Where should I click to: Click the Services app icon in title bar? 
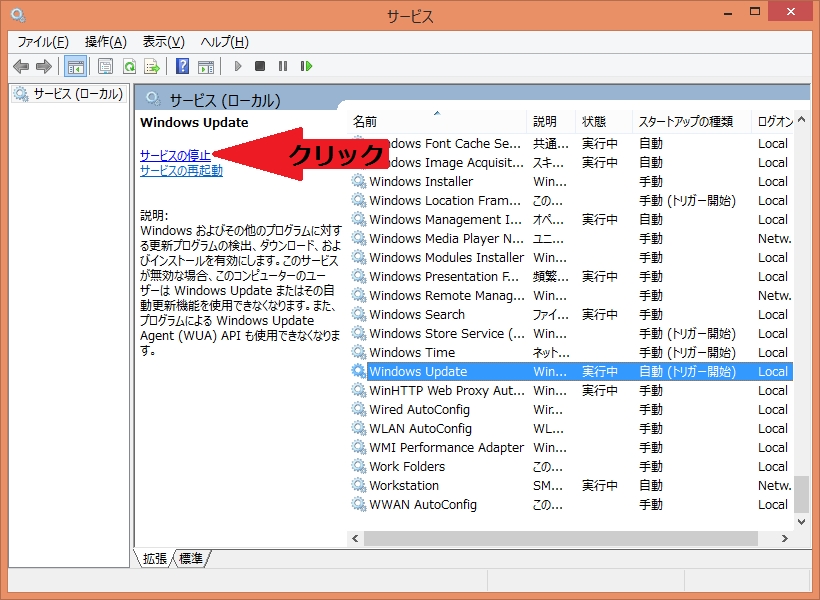click(18, 15)
